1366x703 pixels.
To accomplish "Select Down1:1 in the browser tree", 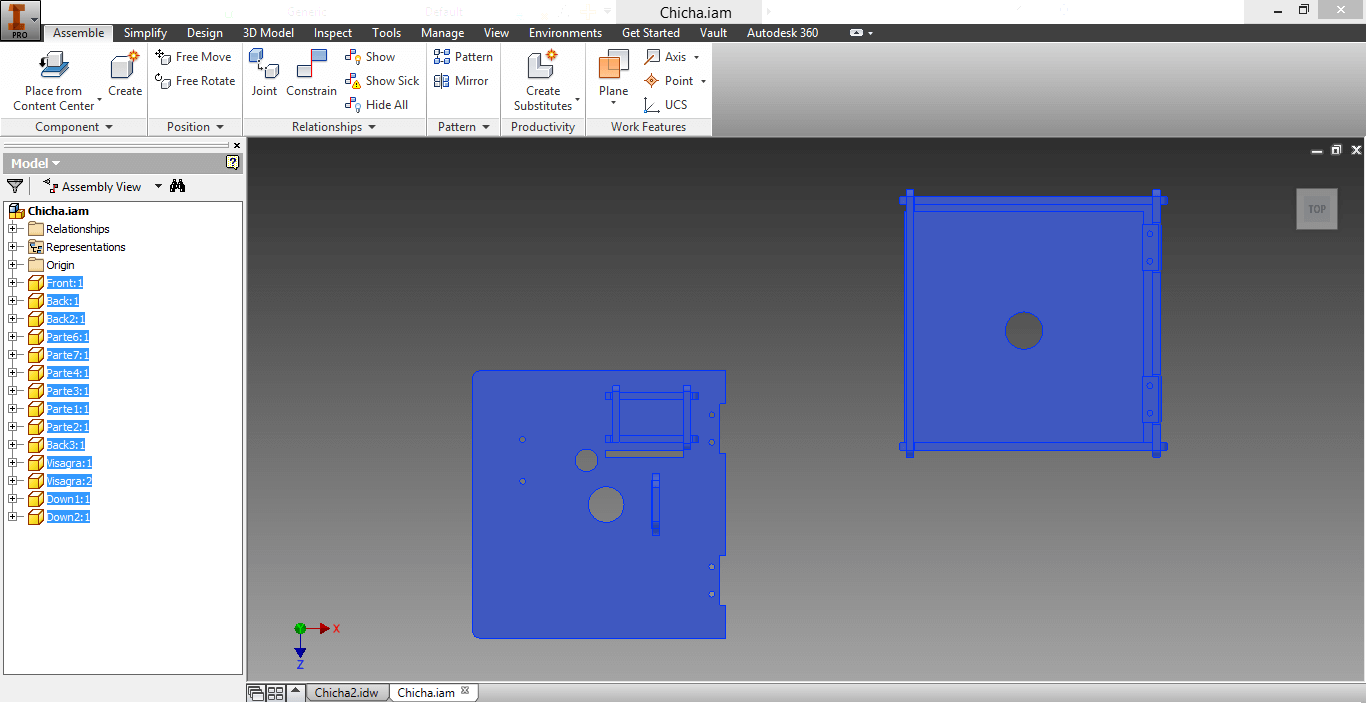I will click(68, 499).
